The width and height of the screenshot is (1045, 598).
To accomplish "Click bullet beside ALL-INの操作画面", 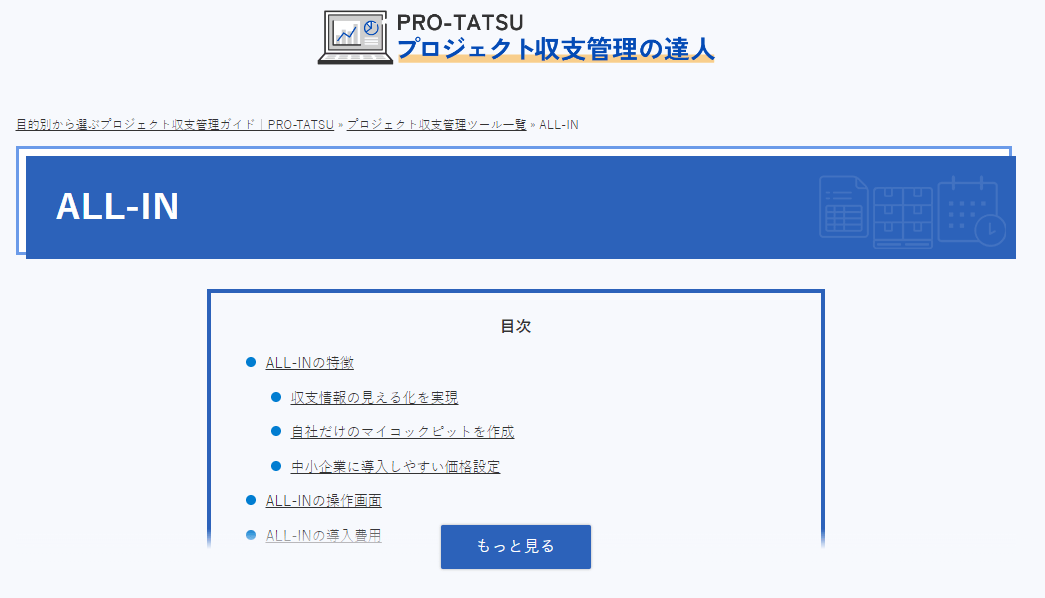I will click(x=251, y=500).
